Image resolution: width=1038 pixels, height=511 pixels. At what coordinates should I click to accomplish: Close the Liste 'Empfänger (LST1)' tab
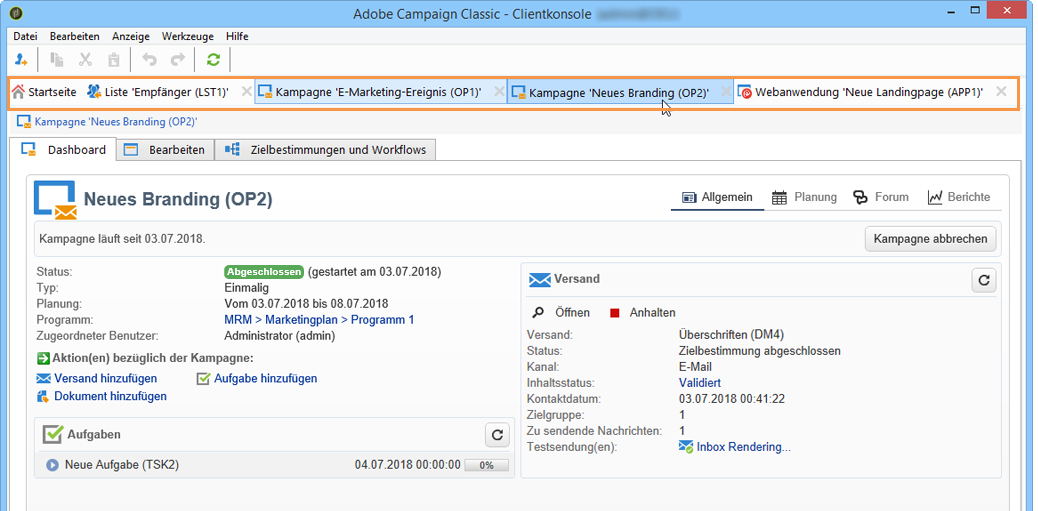(246, 91)
